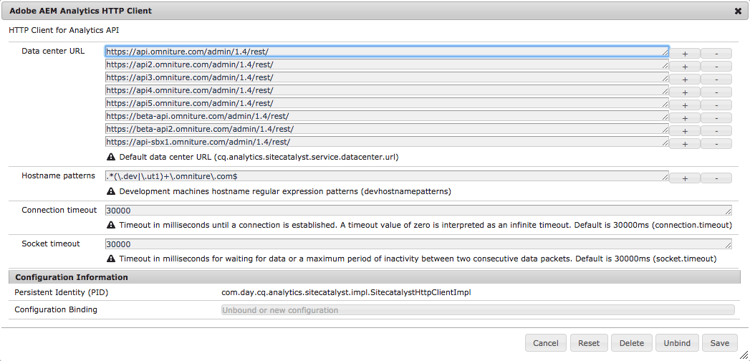Click the Cancel button

point(546,343)
